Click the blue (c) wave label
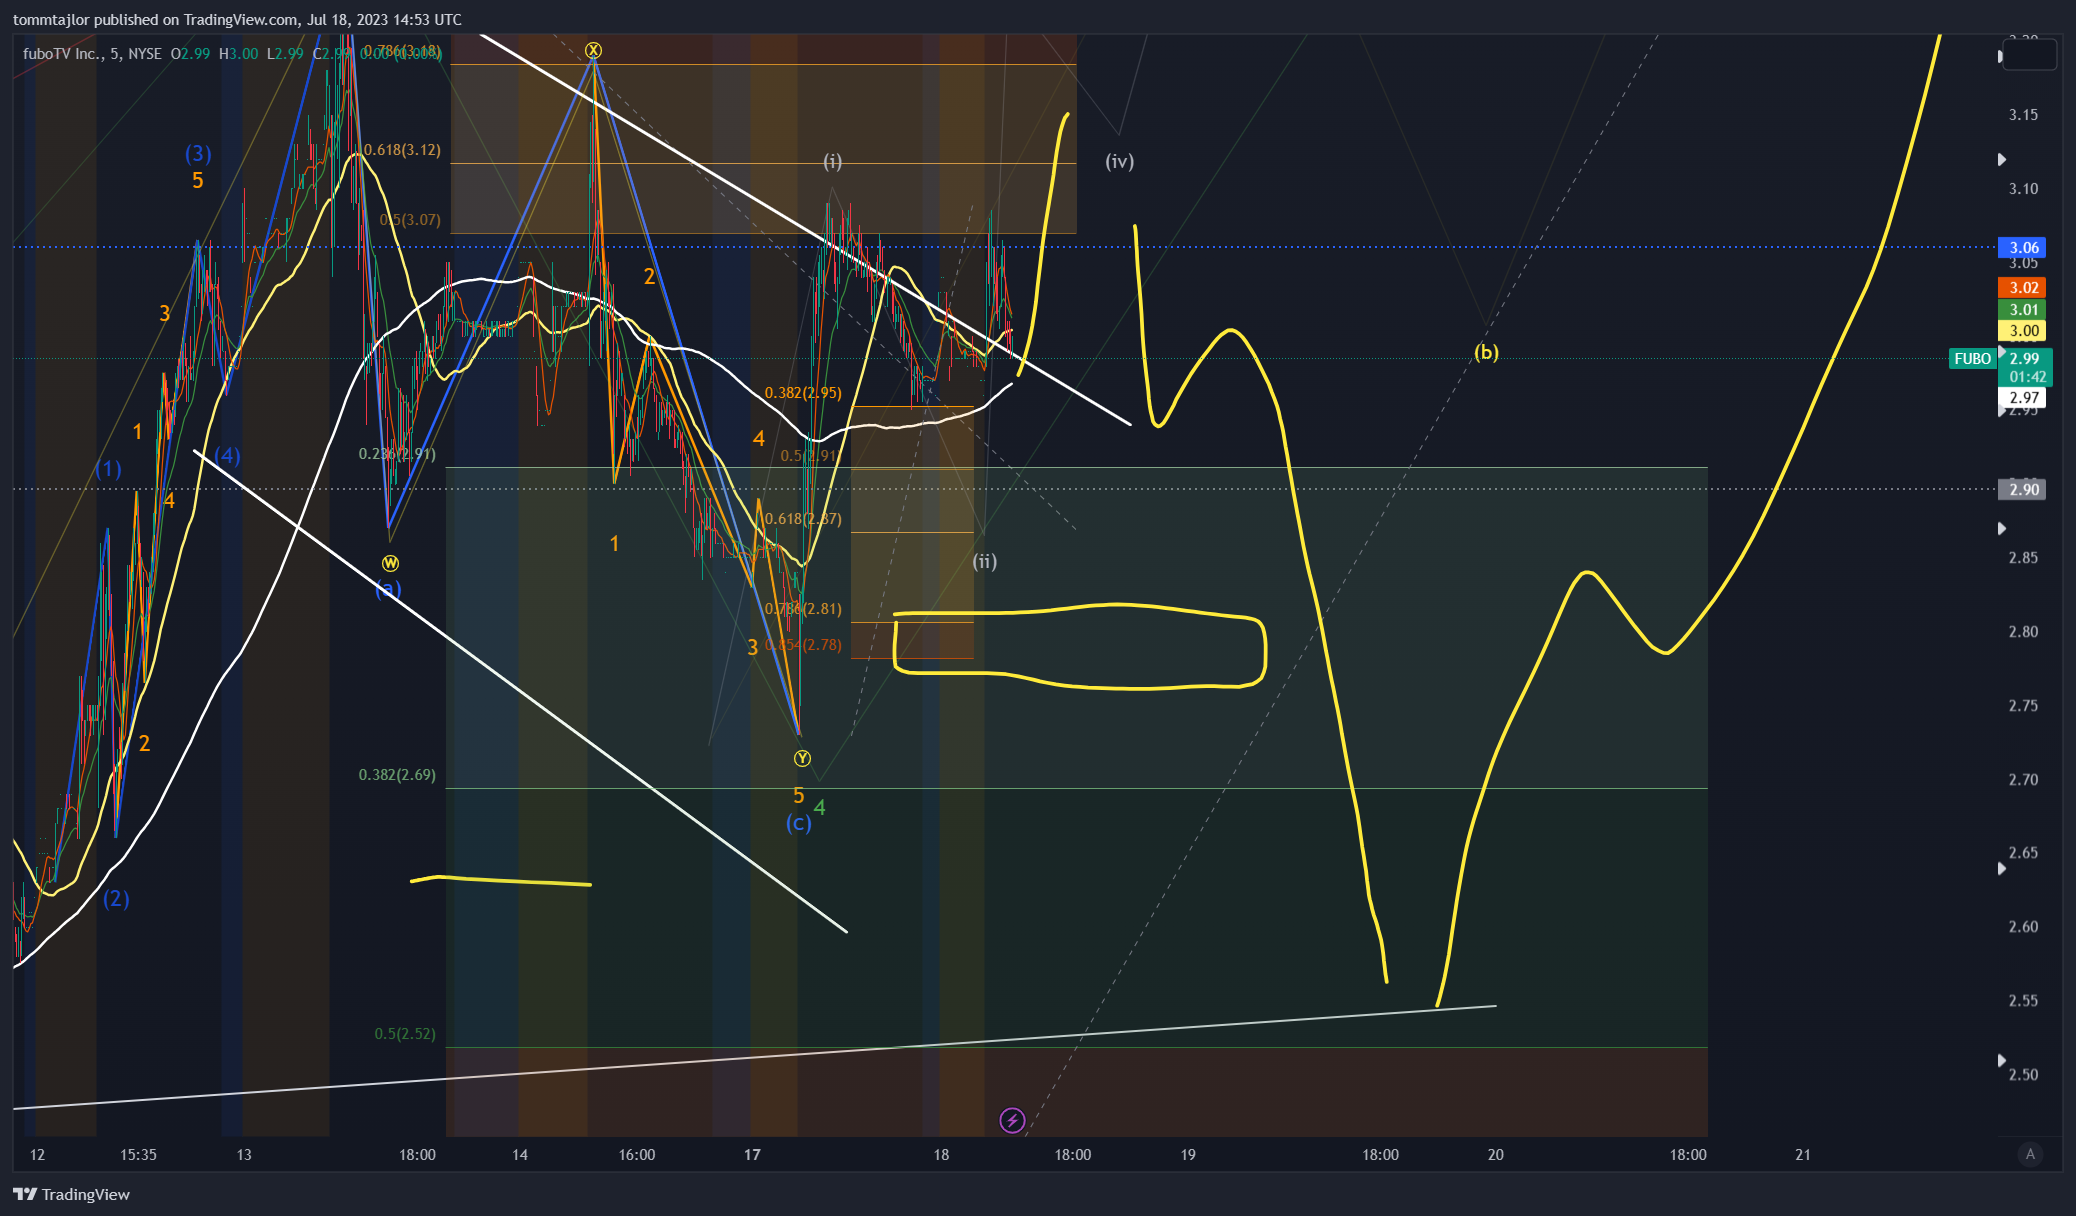 tap(798, 822)
